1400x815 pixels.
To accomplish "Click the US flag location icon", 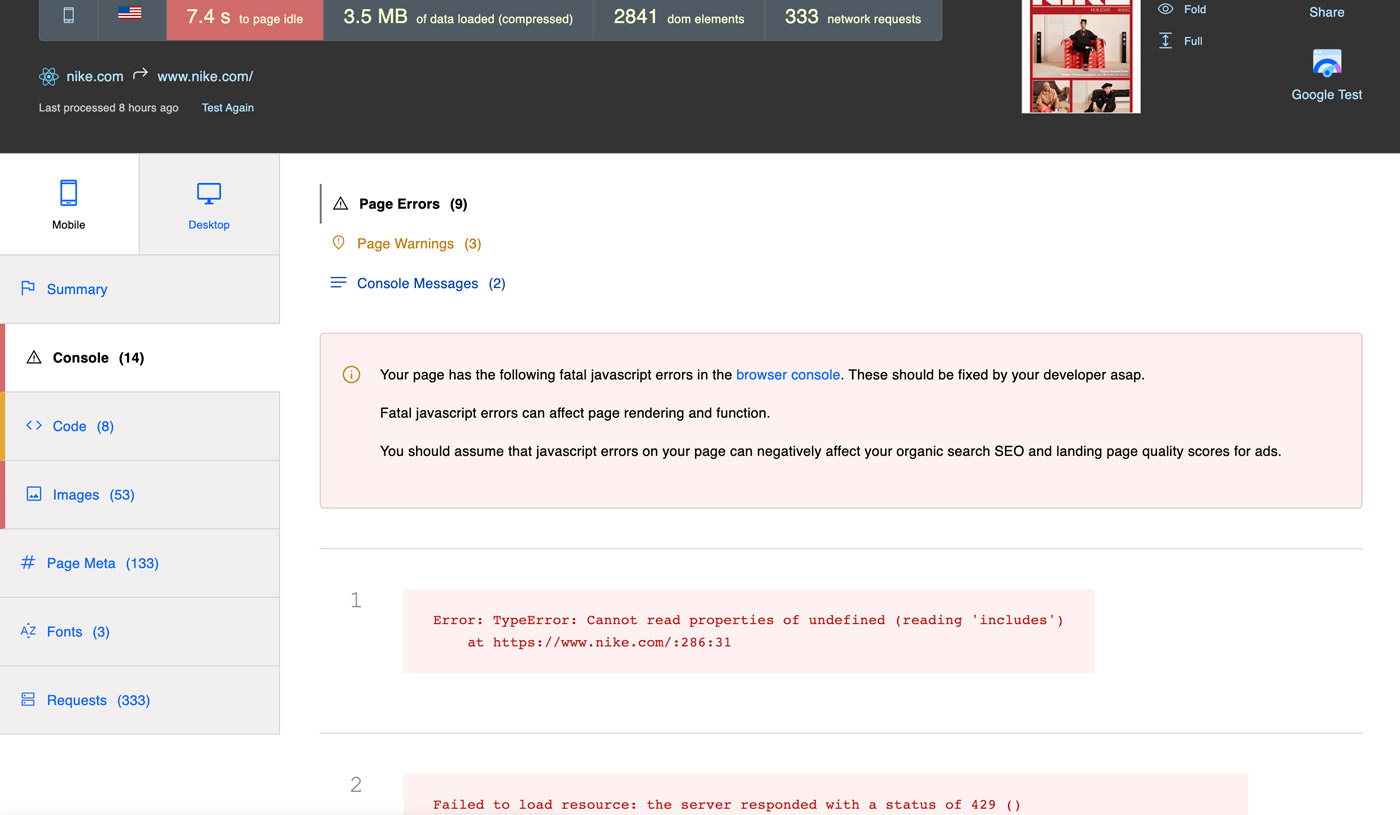I will click(x=129, y=14).
